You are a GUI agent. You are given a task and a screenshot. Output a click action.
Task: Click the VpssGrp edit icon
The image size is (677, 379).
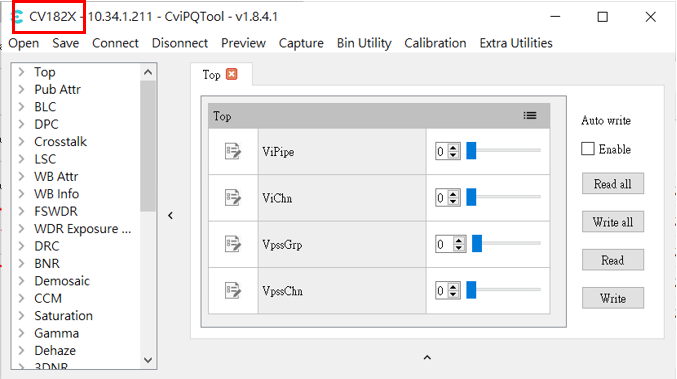(233, 244)
